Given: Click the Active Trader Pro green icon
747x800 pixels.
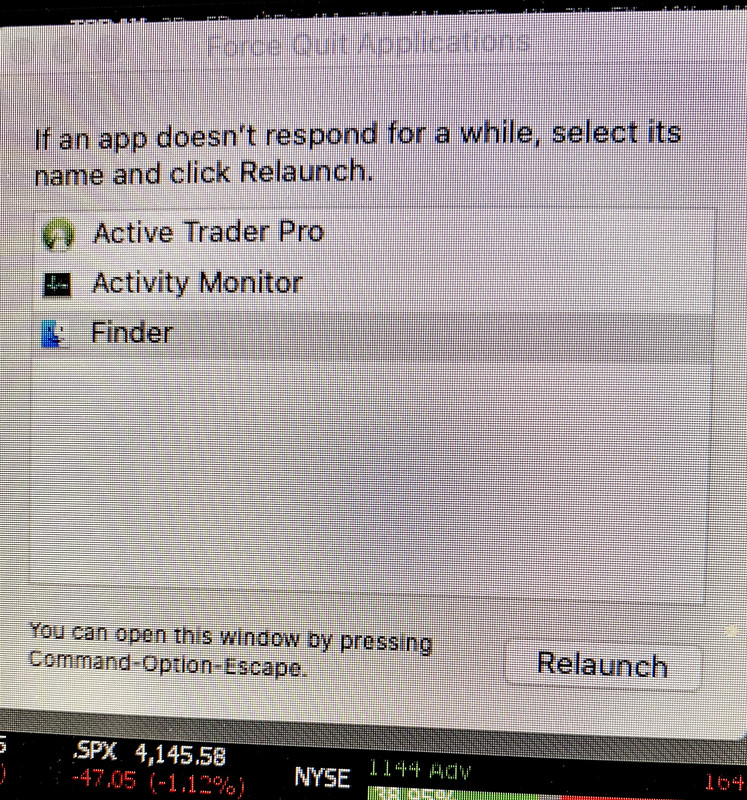Looking at the screenshot, I should pos(58,235).
